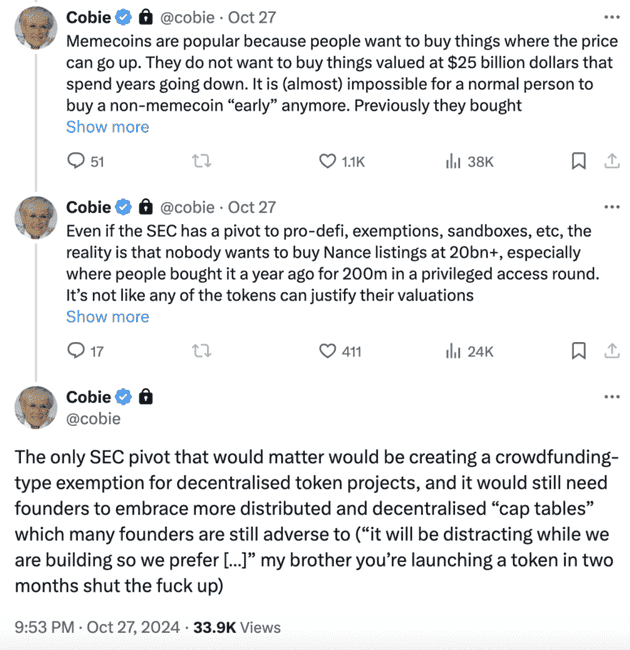Open the more options menu on first tweet
The image size is (630, 650).
(612, 17)
